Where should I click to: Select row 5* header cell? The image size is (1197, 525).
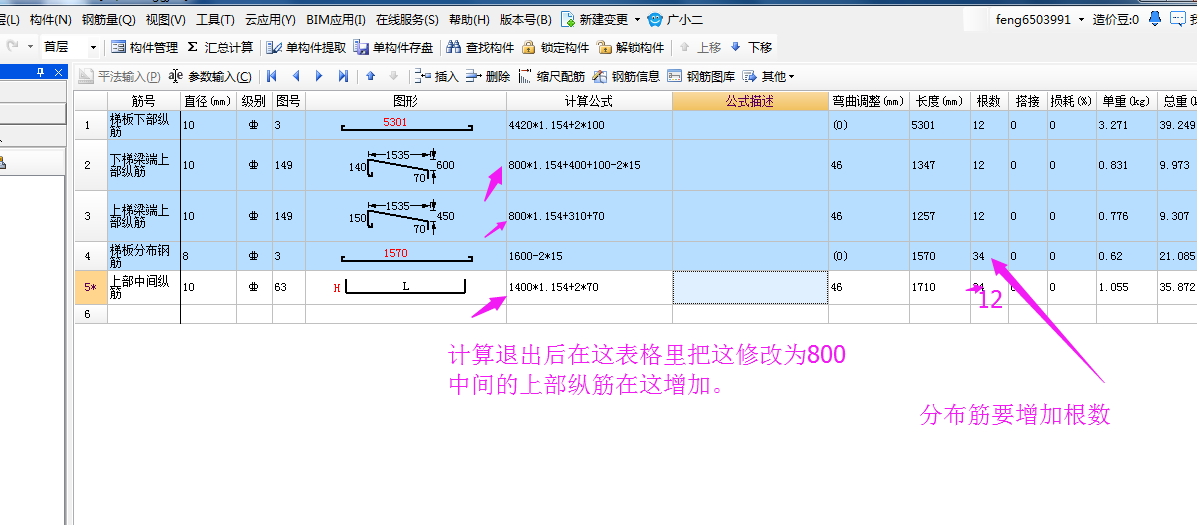pos(91,288)
